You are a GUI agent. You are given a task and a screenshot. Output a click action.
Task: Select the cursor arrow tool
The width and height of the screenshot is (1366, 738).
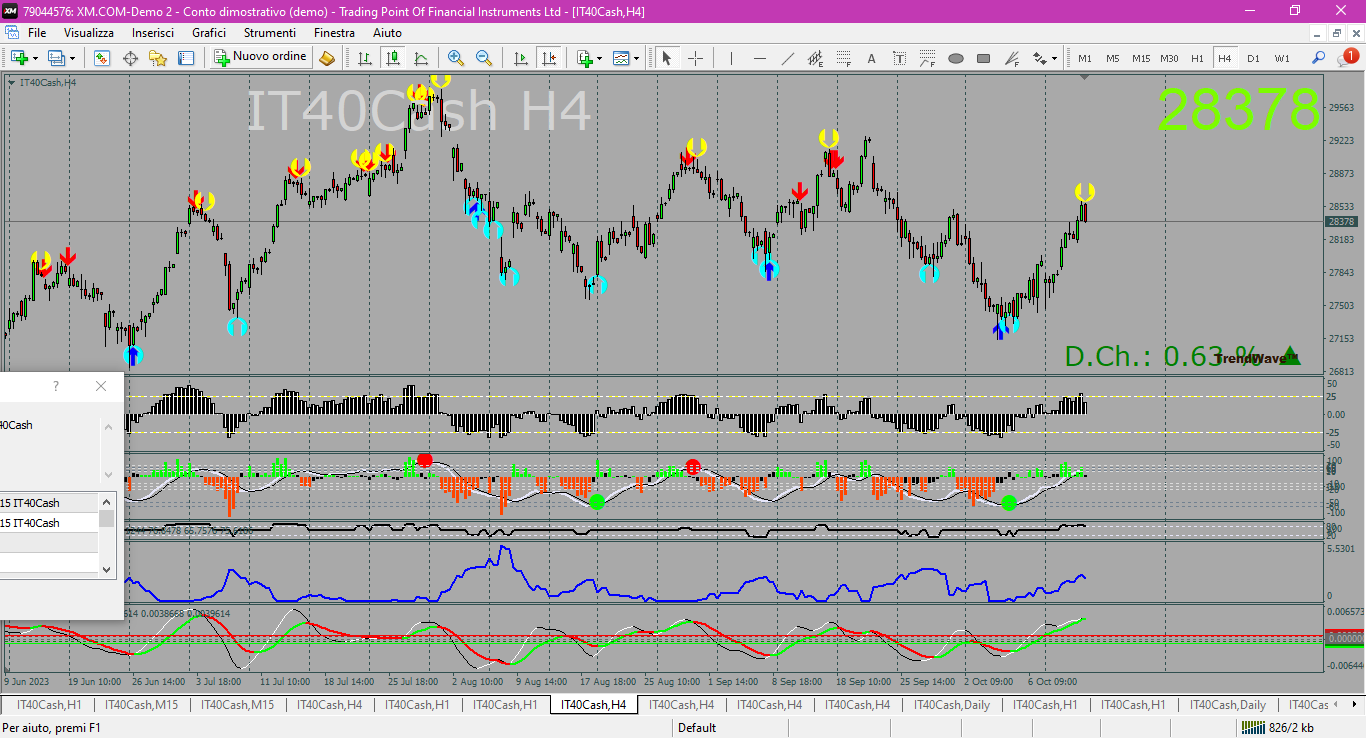click(x=667, y=58)
